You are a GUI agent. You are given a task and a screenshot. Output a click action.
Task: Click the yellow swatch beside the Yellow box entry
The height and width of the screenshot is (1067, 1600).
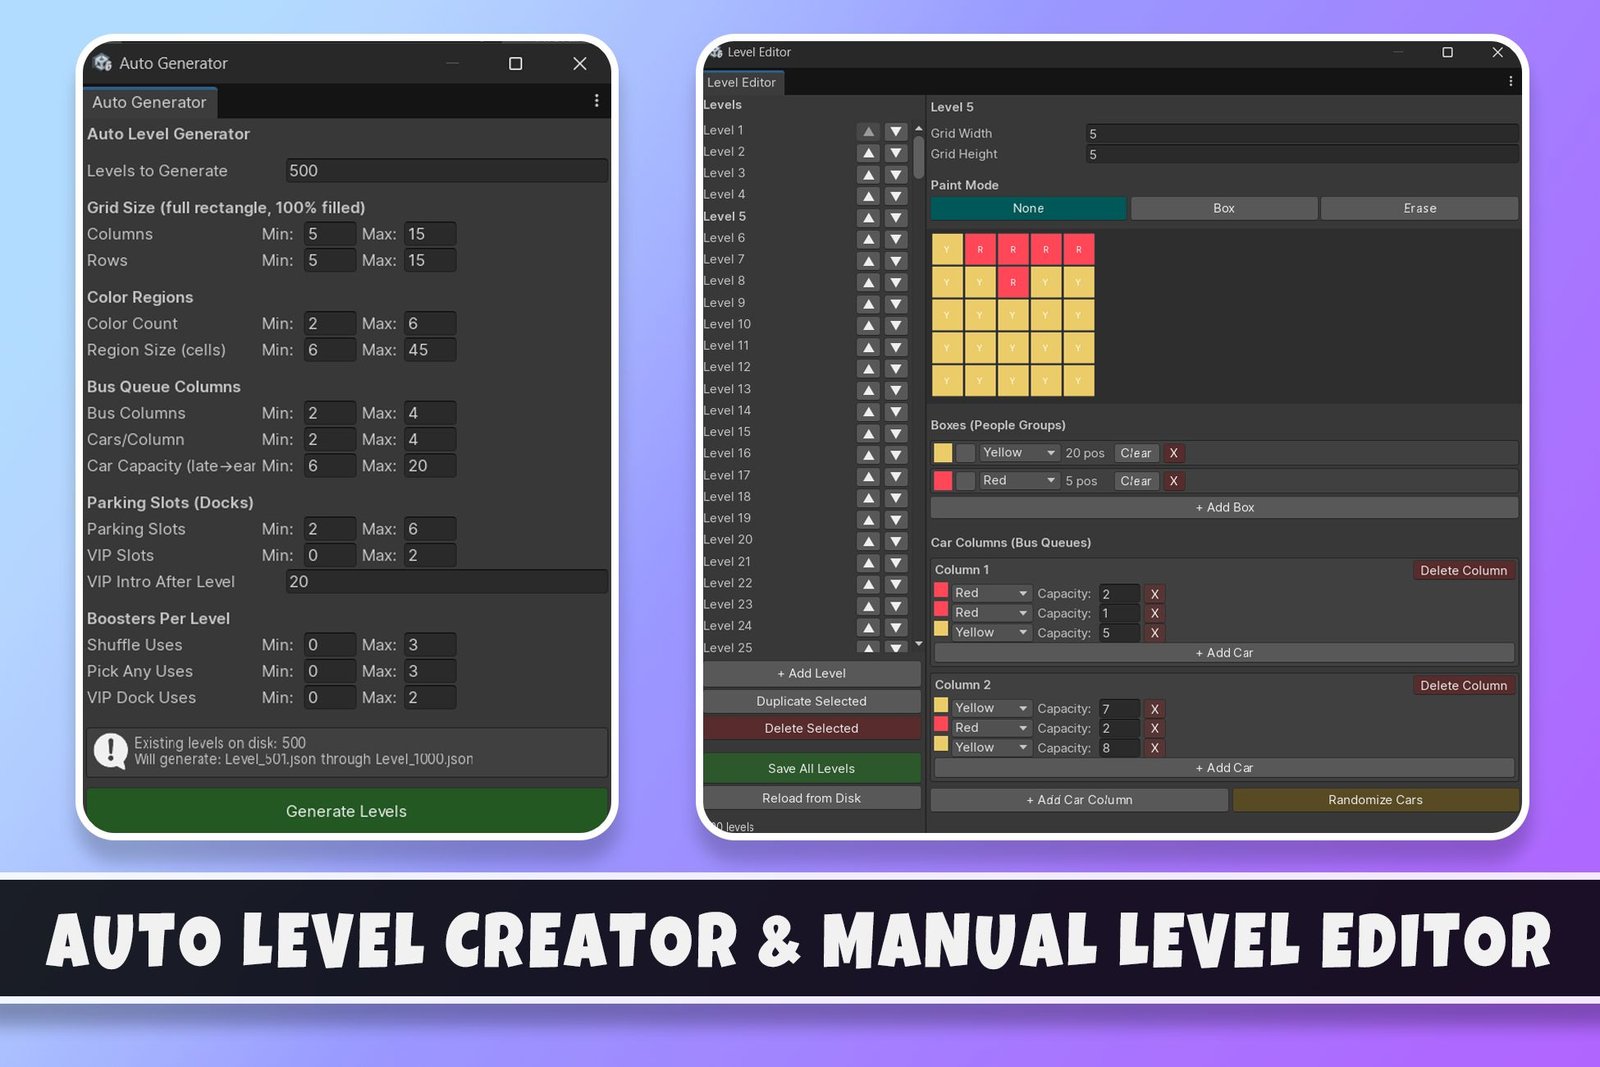tap(943, 452)
